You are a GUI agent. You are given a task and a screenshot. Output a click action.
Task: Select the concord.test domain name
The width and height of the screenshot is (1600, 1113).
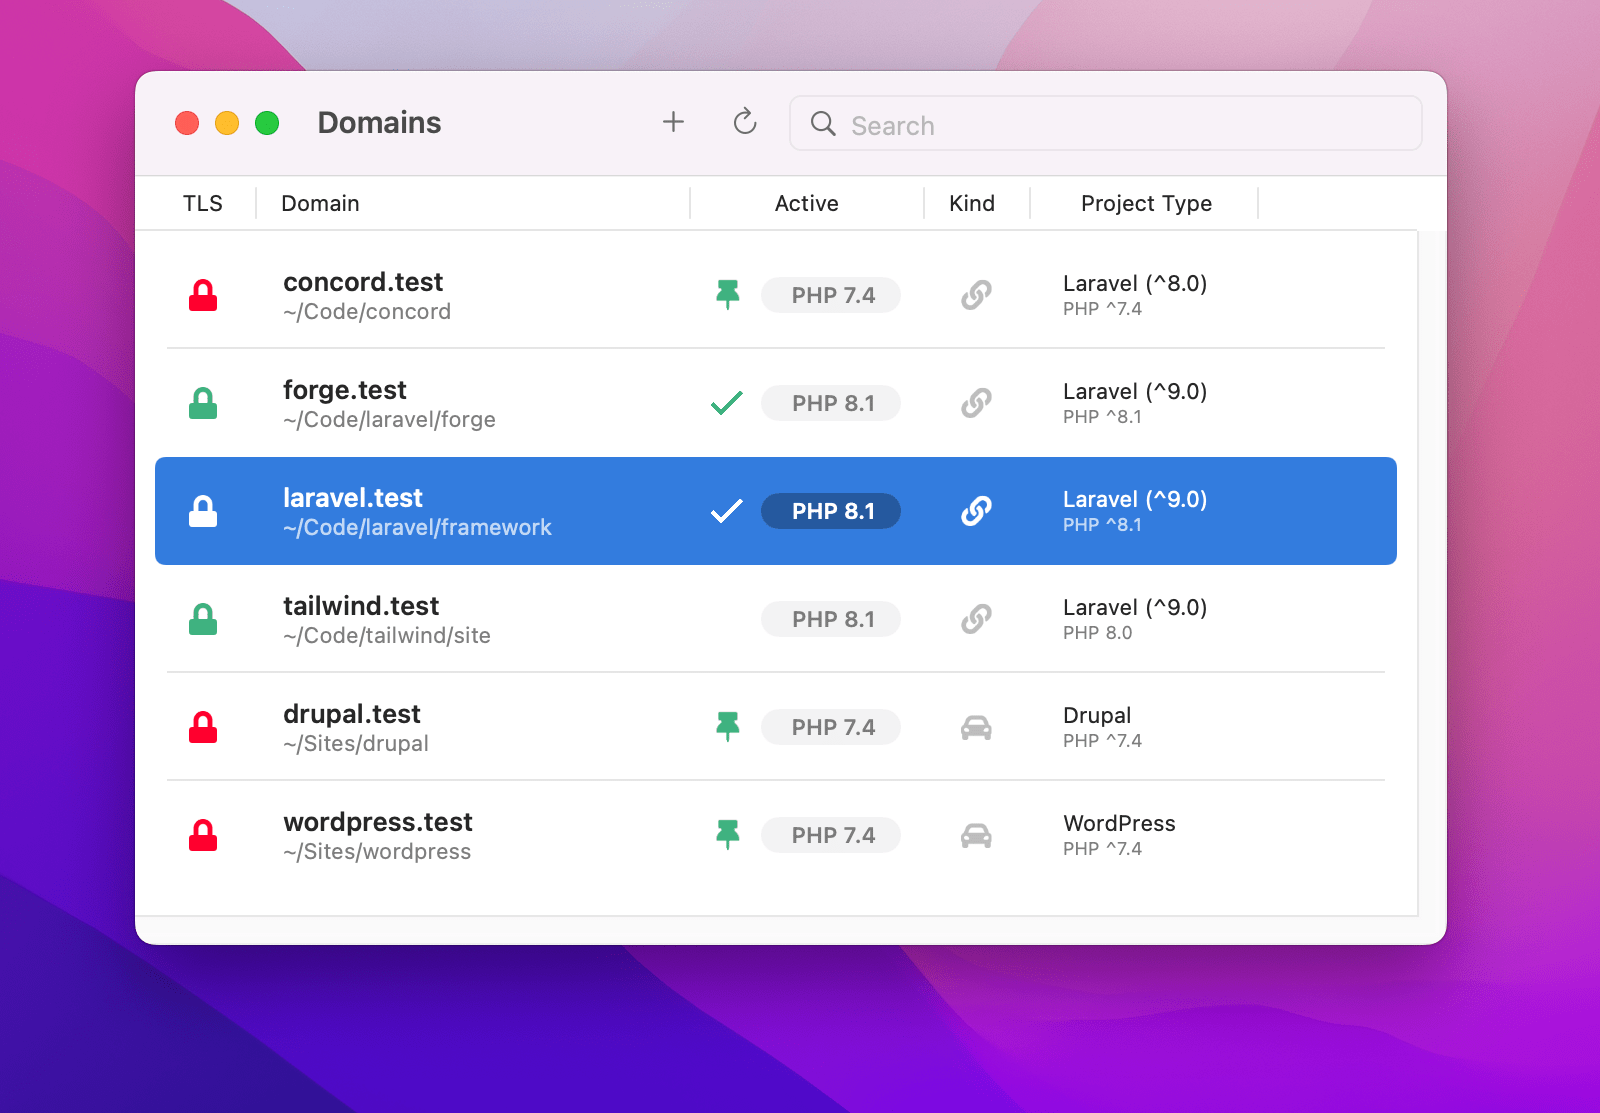[363, 282]
